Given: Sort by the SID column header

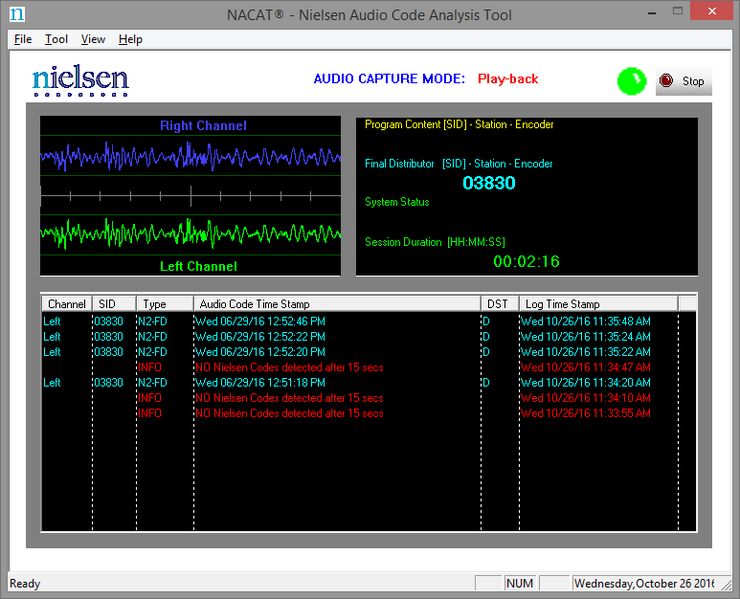Looking at the screenshot, I should (114, 304).
